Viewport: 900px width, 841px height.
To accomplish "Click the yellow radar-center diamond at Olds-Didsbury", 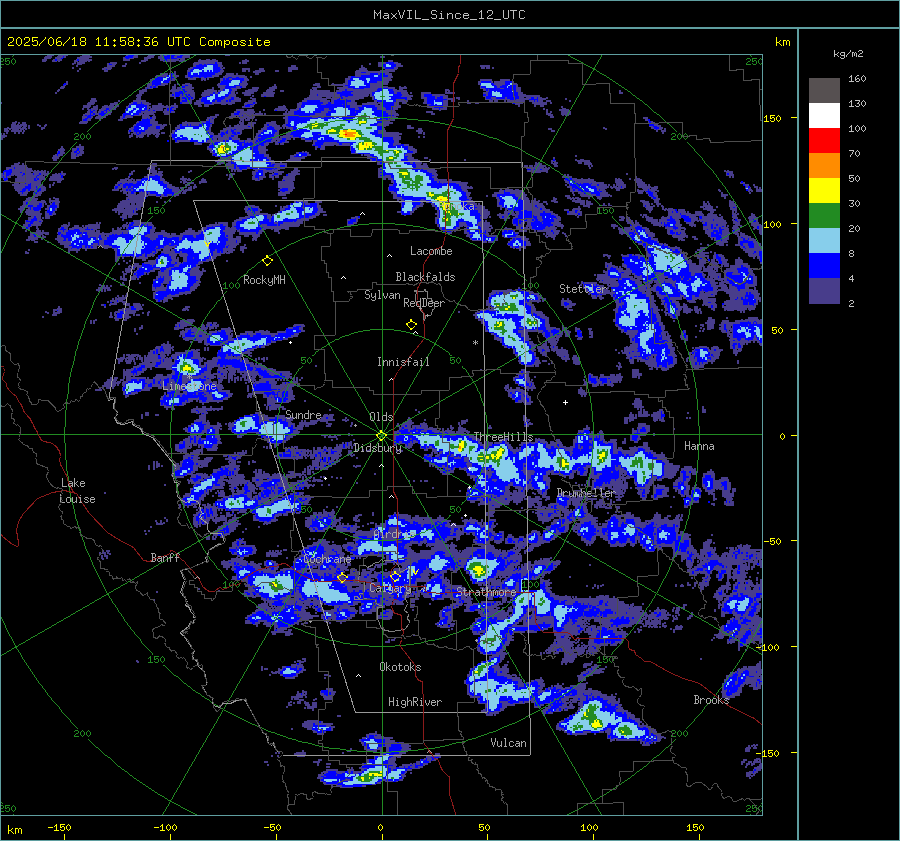I will 382,436.
